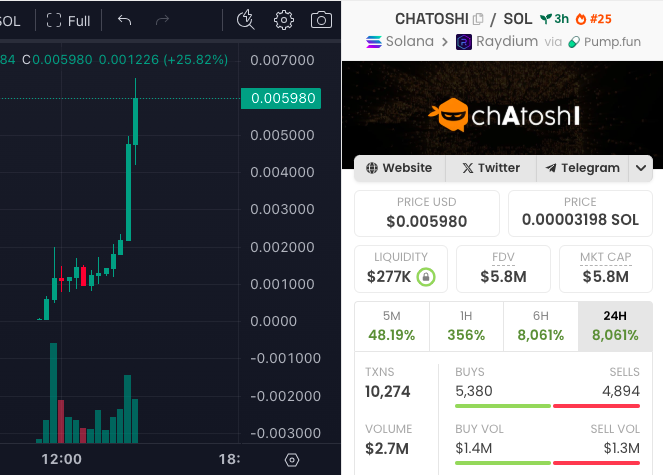Open the project Twitter link

pos(491,168)
